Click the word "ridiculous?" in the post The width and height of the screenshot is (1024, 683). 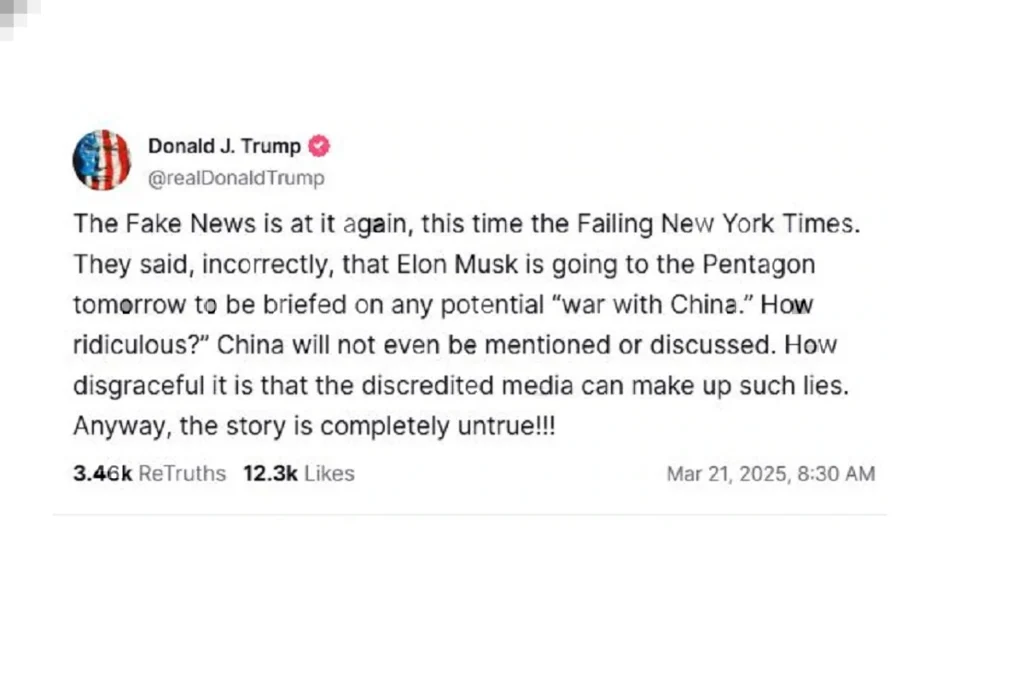(x=140, y=345)
